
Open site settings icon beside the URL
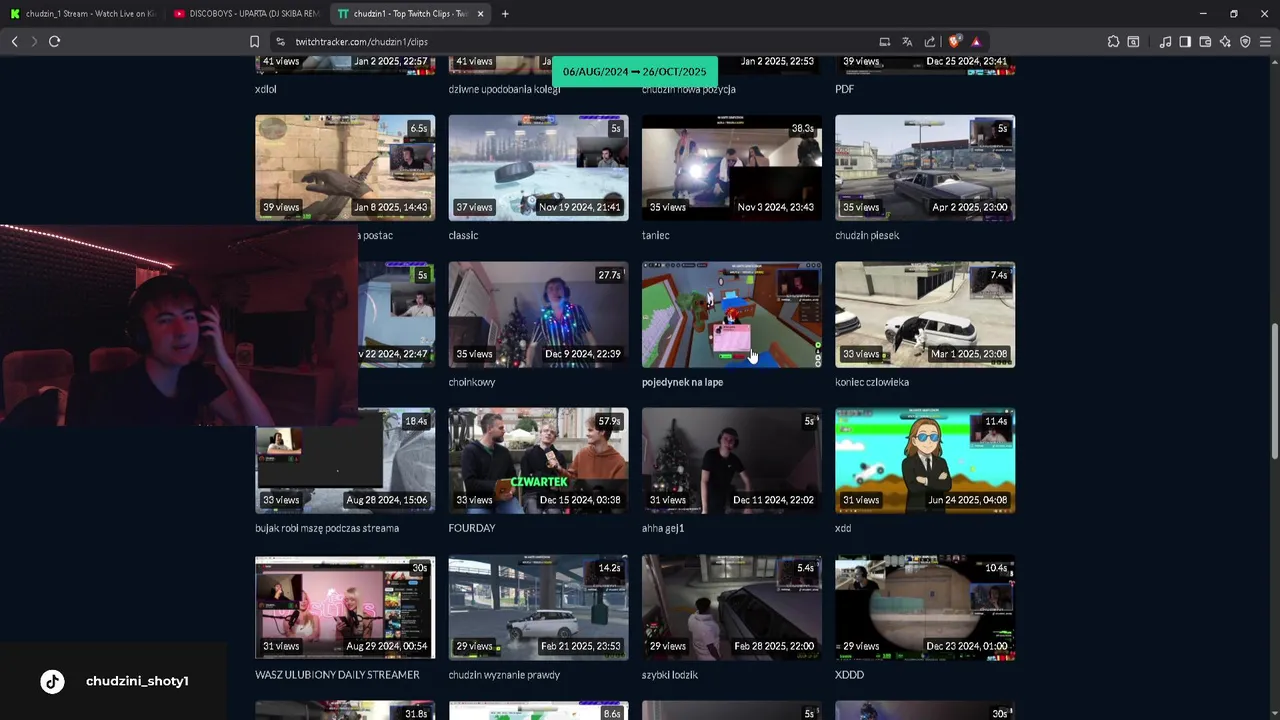(x=280, y=41)
